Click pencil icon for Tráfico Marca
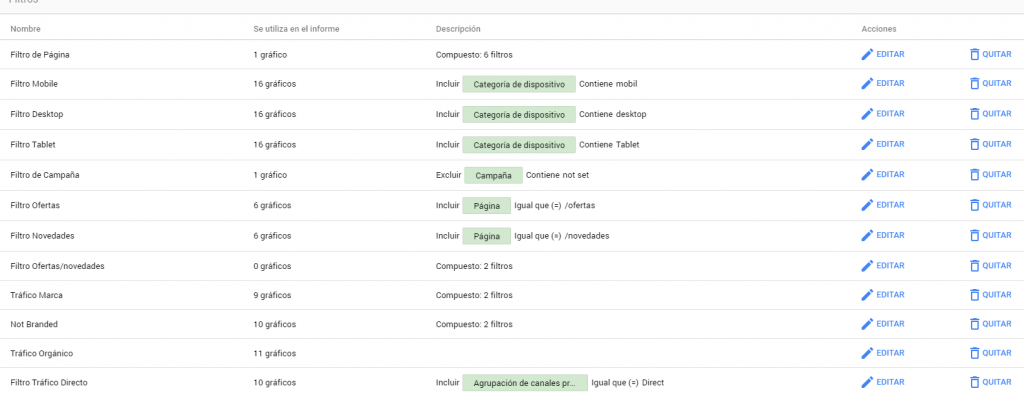 tap(867, 295)
